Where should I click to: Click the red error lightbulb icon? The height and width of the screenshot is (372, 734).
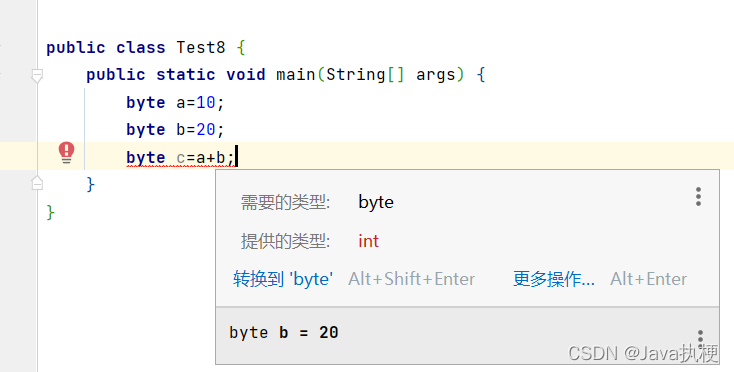(66, 153)
